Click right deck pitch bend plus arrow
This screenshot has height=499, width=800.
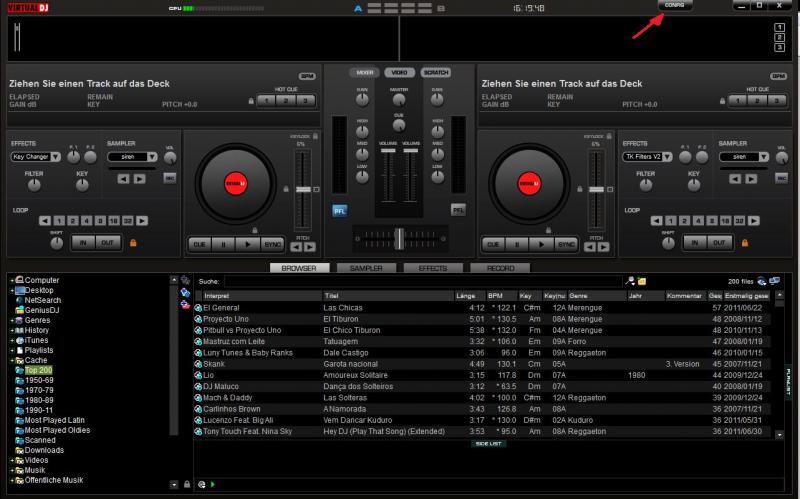[x=604, y=247]
